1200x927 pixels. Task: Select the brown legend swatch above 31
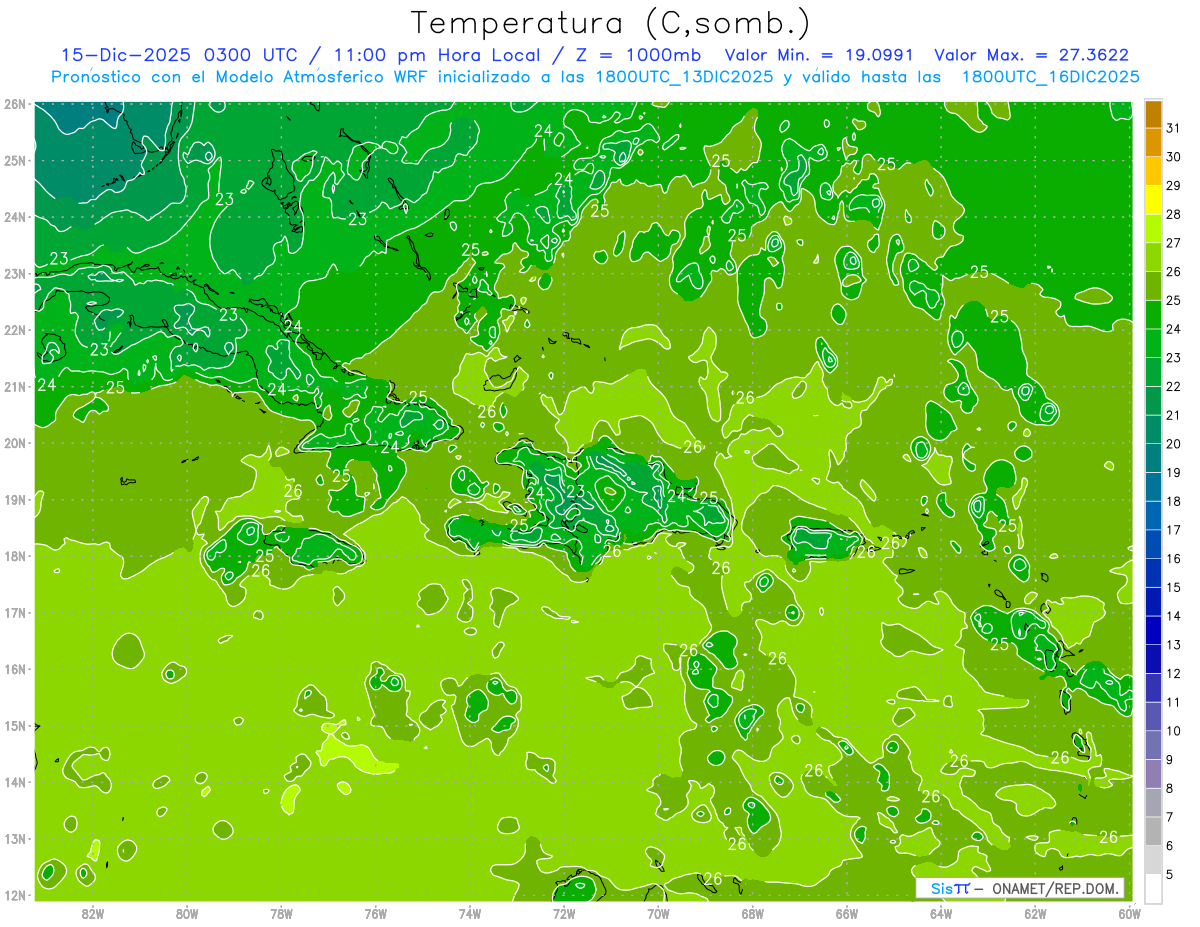[x=1153, y=114]
